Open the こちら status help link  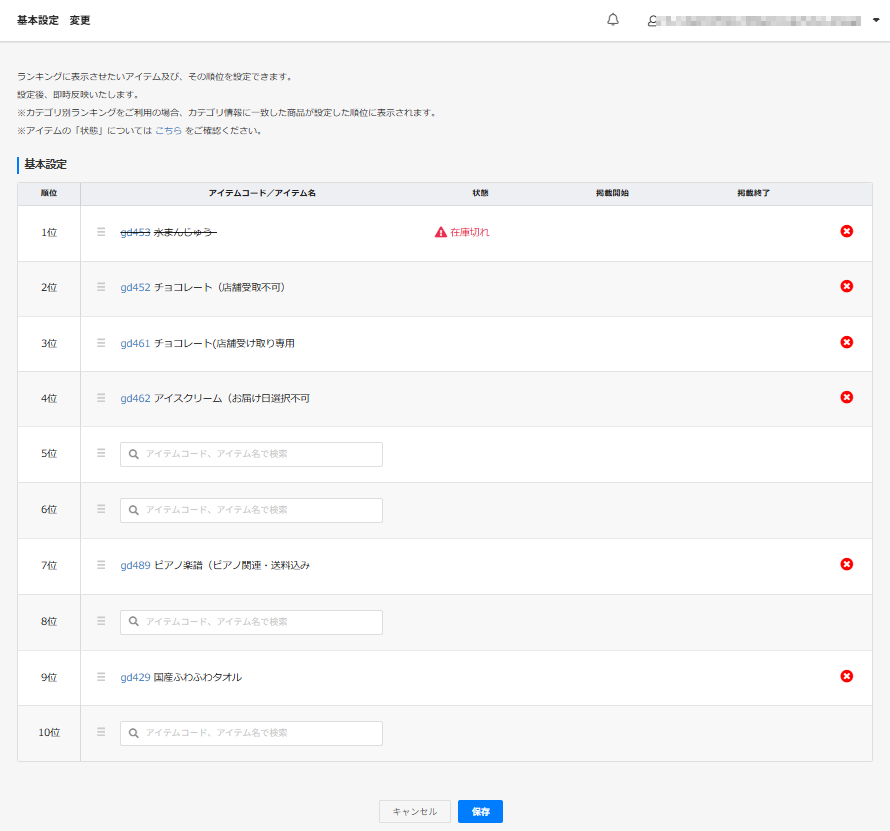(168, 131)
